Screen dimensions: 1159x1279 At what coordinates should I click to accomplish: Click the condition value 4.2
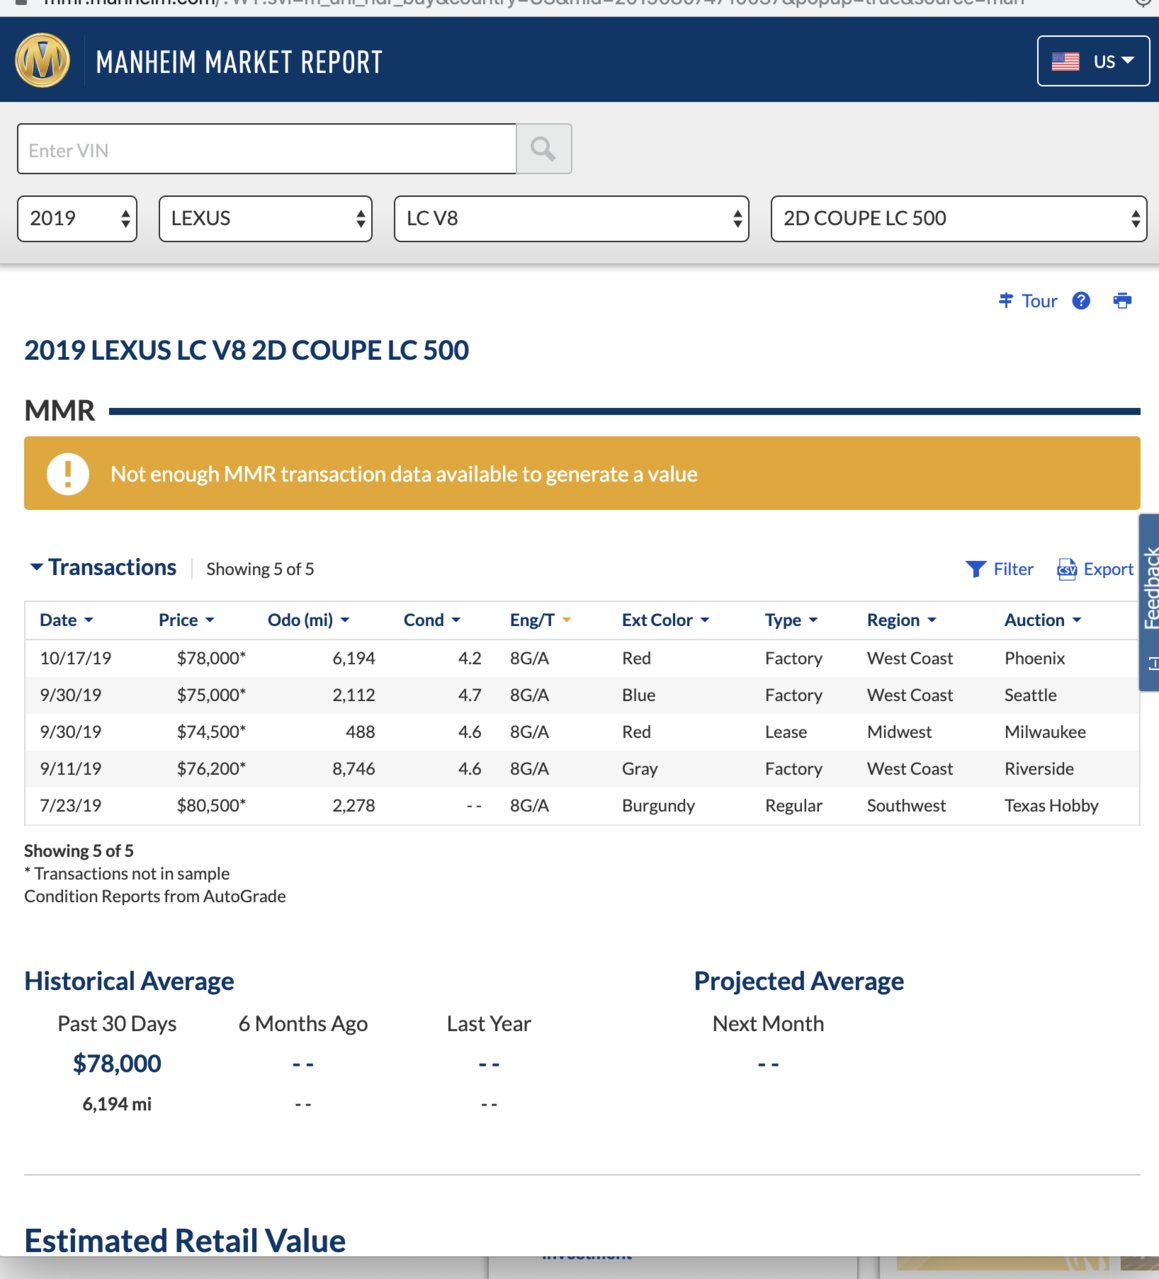coord(469,658)
